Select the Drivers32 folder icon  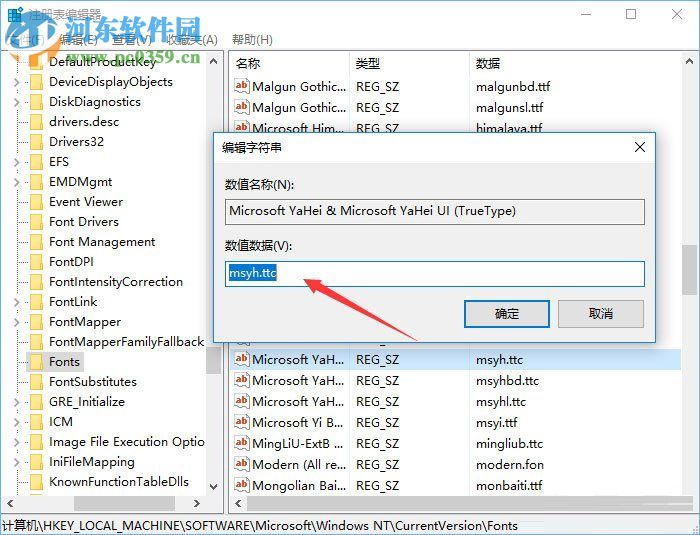(36, 142)
